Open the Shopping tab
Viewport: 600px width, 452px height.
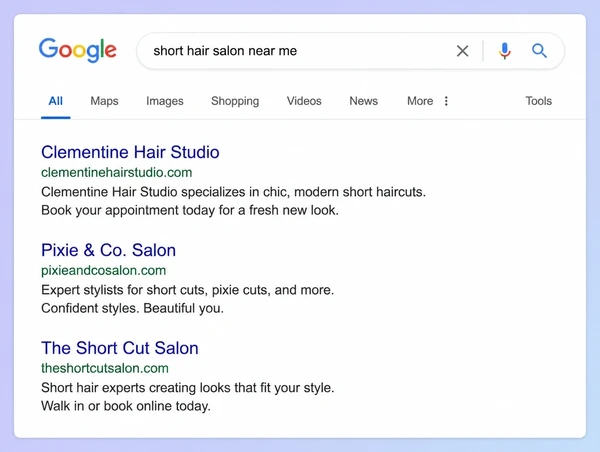tap(235, 101)
